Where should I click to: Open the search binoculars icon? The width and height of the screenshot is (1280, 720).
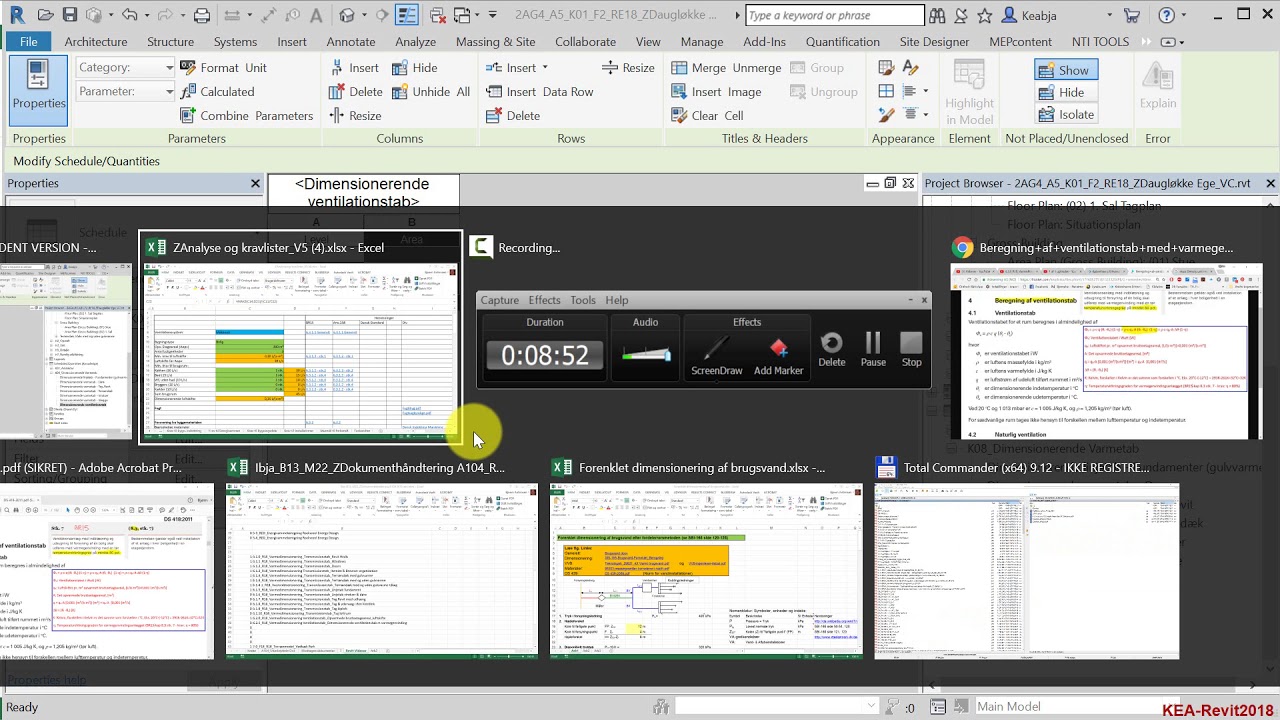(x=937, y=15)
